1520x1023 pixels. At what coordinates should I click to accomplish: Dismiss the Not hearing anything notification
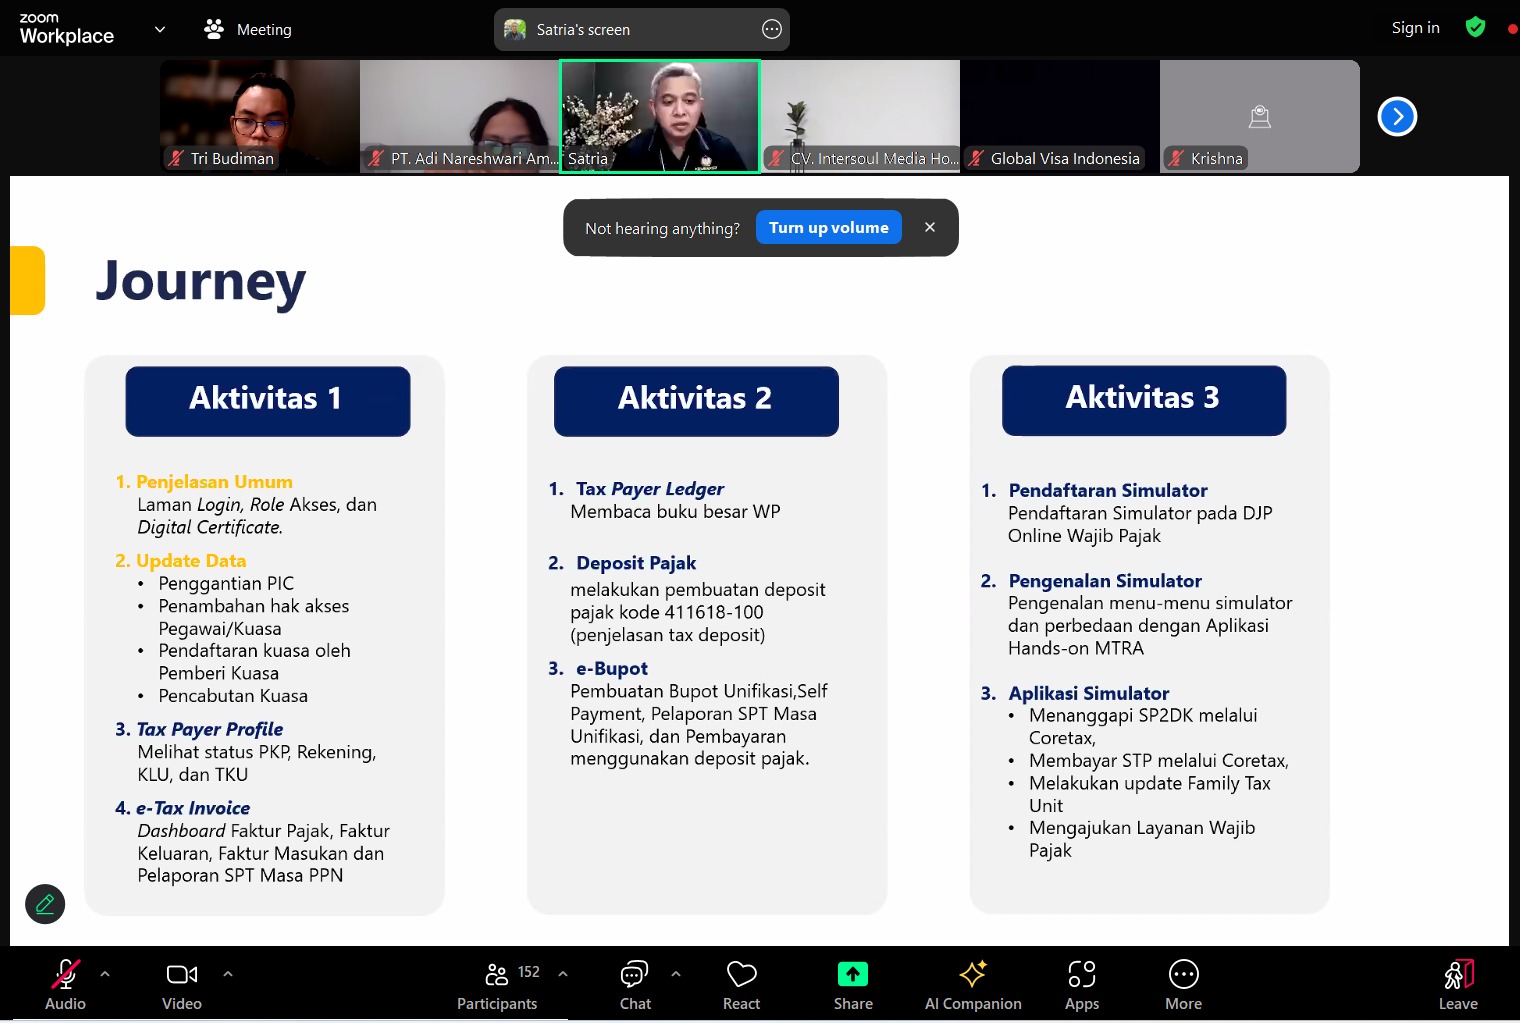[930, 228]
